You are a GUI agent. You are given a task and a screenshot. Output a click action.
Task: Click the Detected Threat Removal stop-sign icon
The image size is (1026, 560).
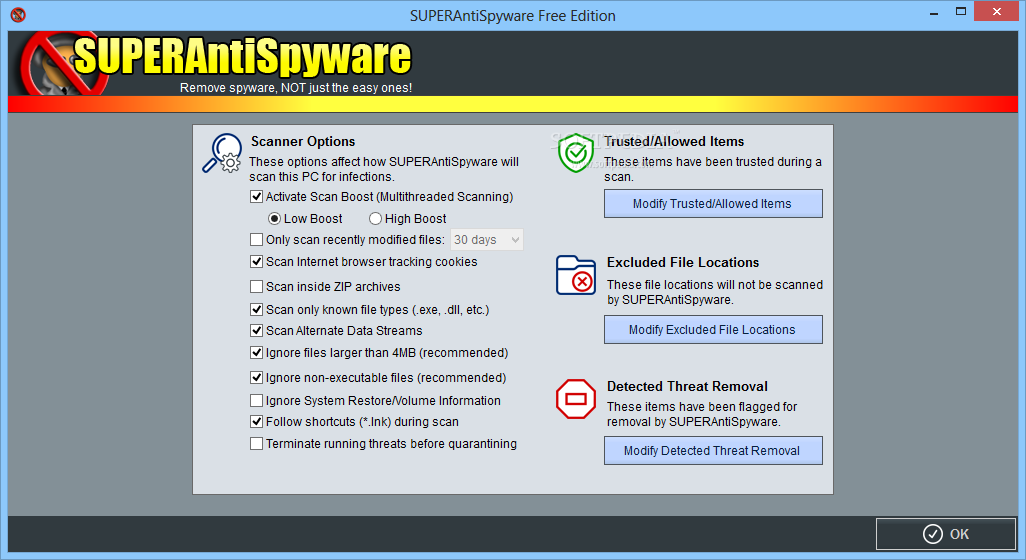[576, 398]
